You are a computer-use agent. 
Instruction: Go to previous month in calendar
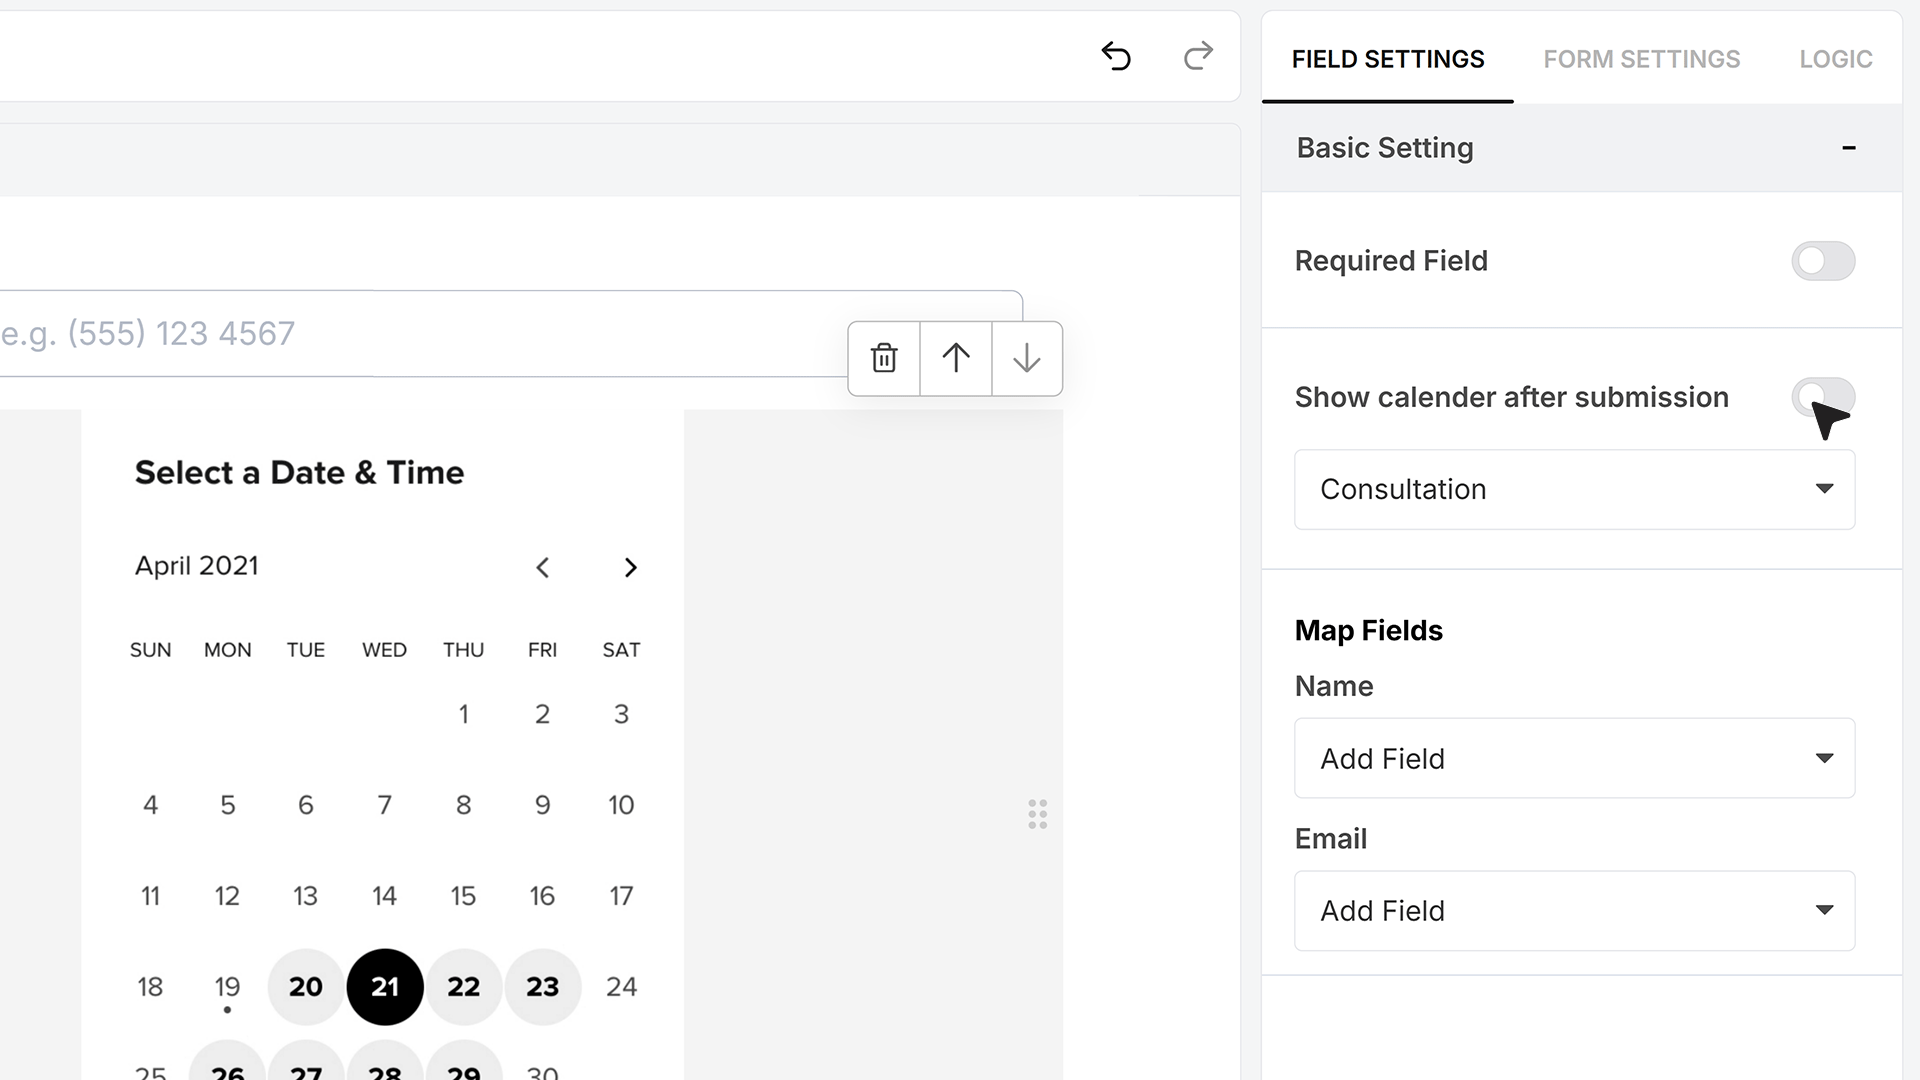coord(543,568)
